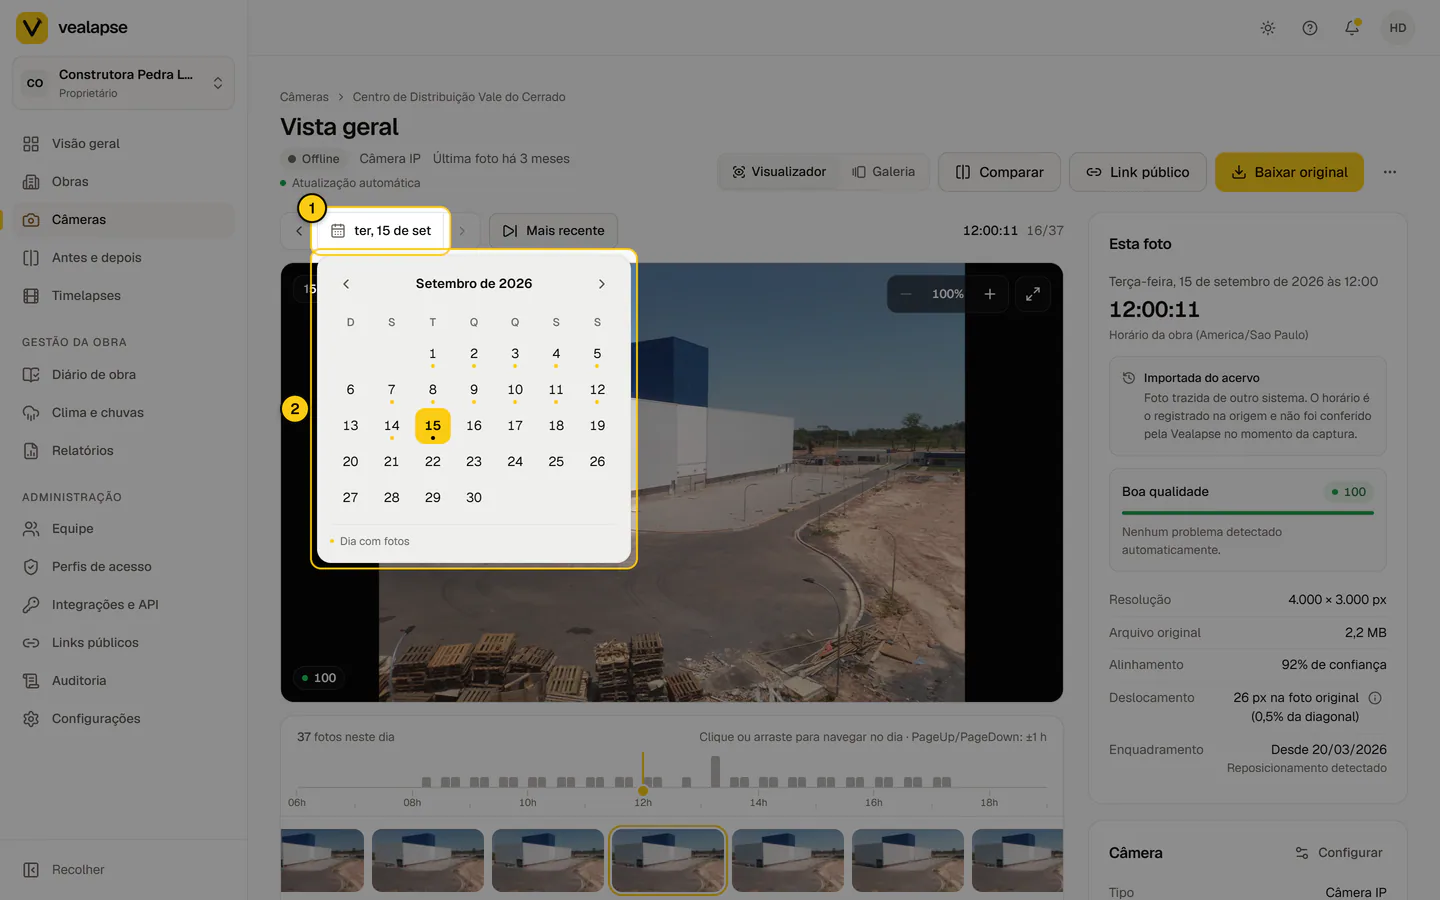This screenshot has width=1440, height=900.
Task: Open the notifications bell
Action: click(x=1351, y=28)
